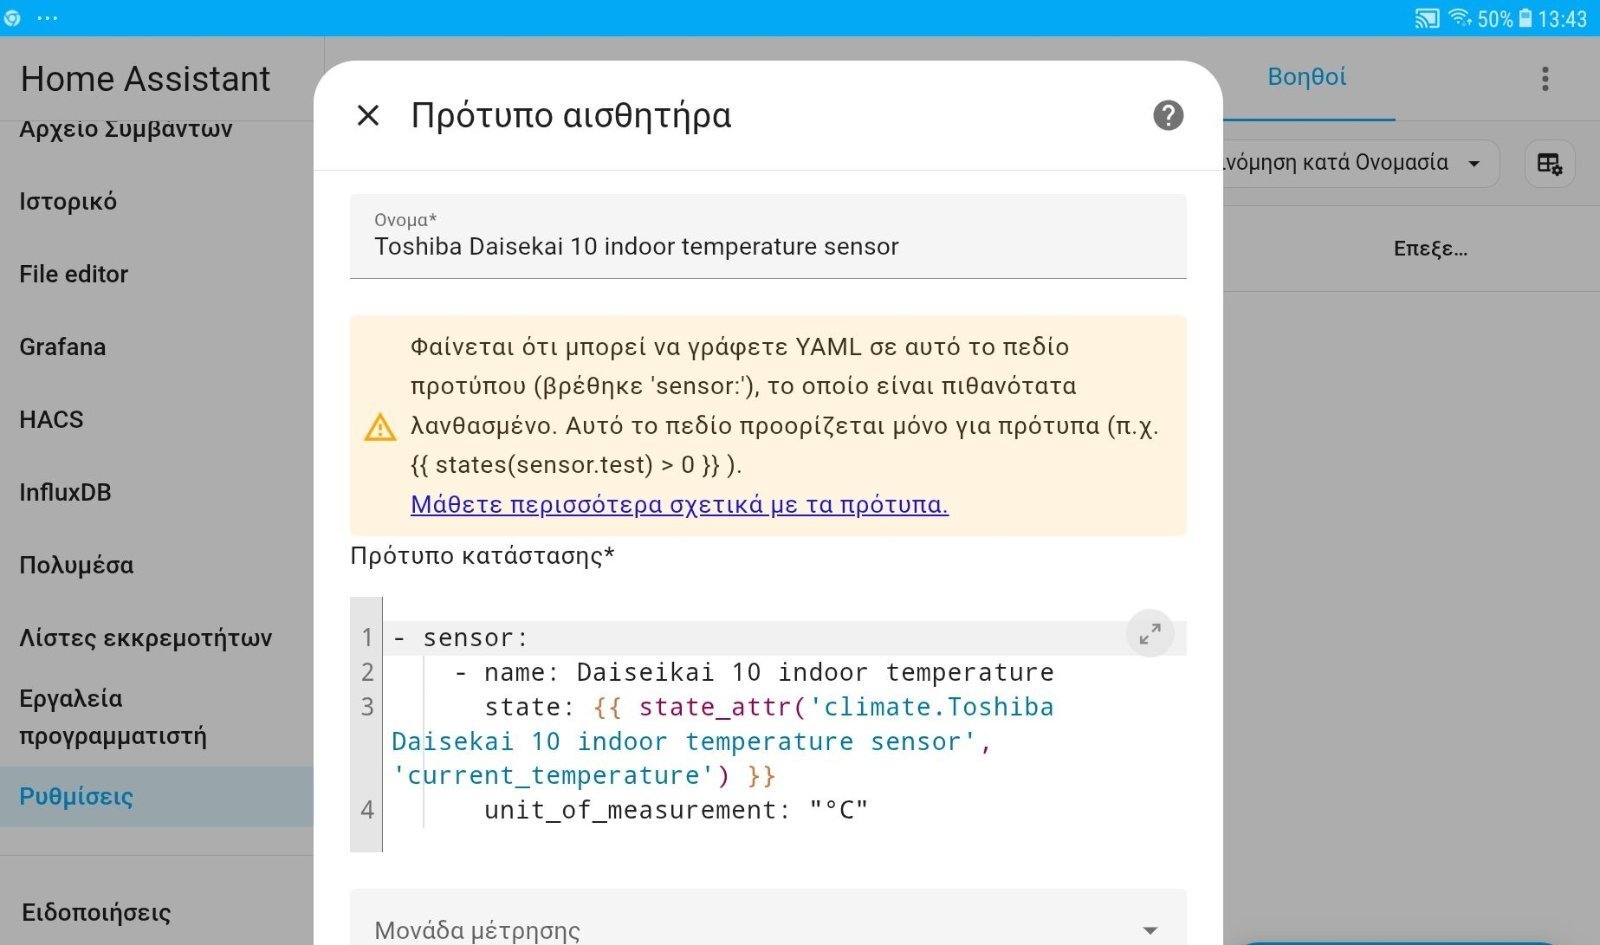1600x945 pixels.
Task: Click the table settings icon
Action: [1550, 164]
